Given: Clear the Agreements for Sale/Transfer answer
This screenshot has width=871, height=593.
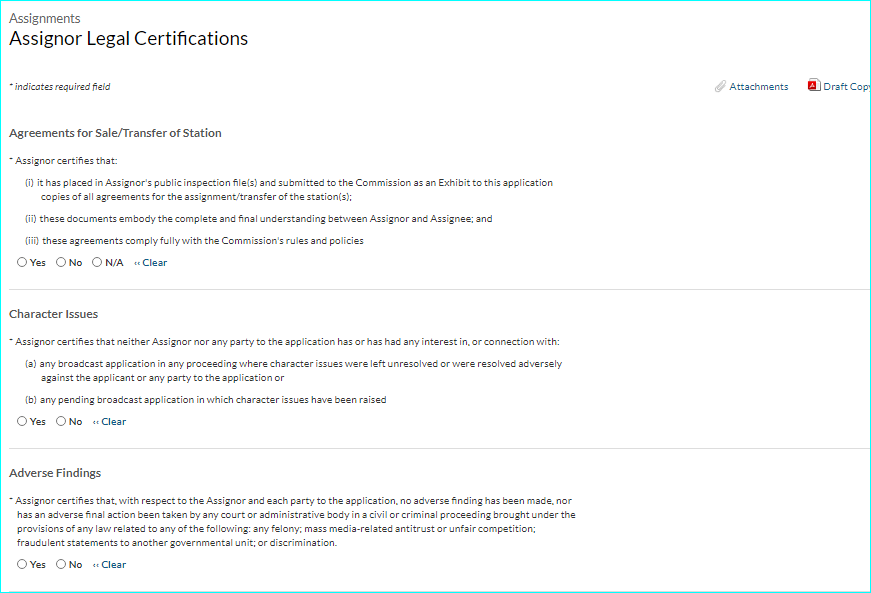Looking at the screenshot, I should coord(151,263).
